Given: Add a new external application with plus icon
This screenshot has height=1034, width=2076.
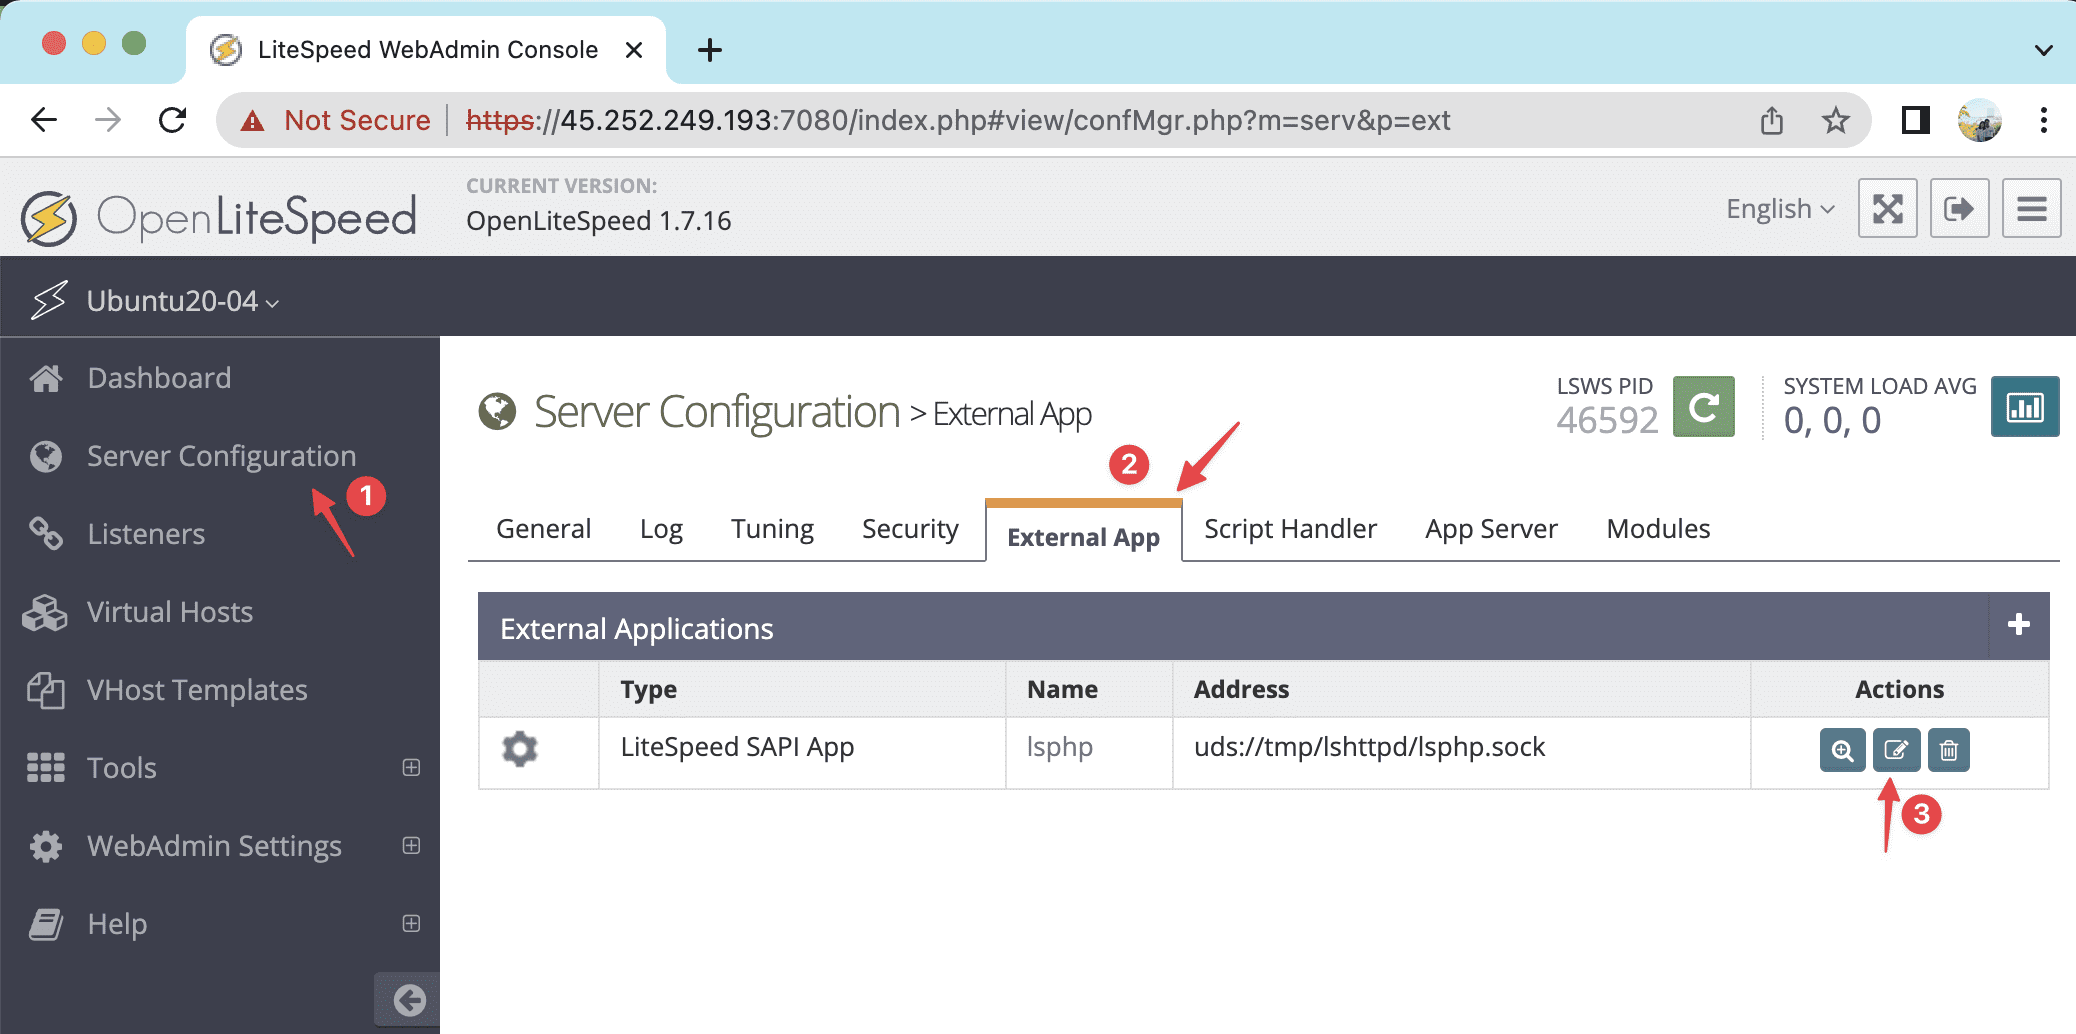Looking at the screenshot, I should [x=2018, y=625].
